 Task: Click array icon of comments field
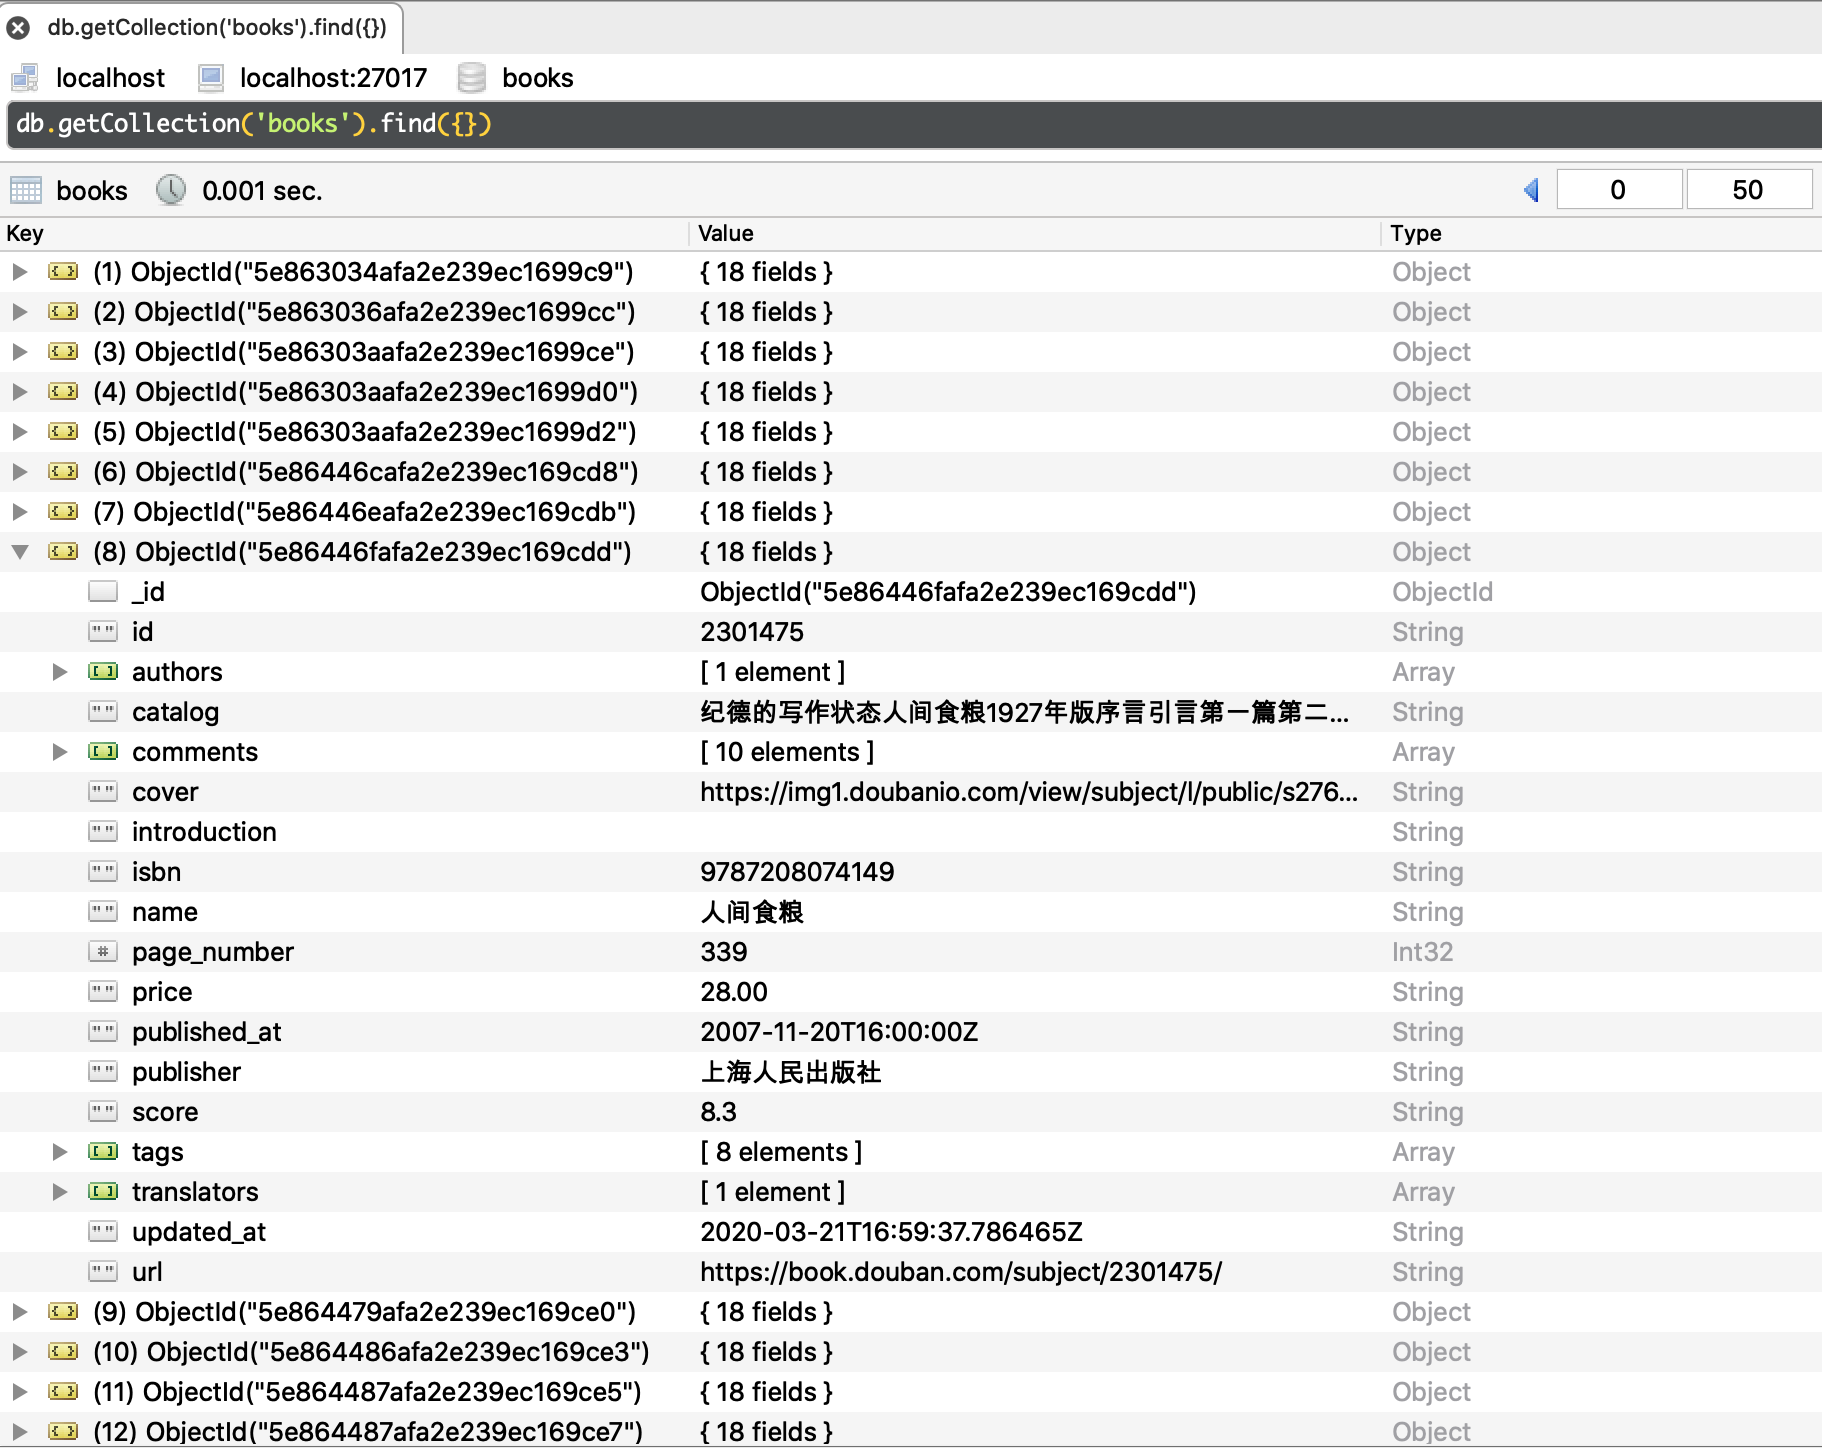coord(103,752)
